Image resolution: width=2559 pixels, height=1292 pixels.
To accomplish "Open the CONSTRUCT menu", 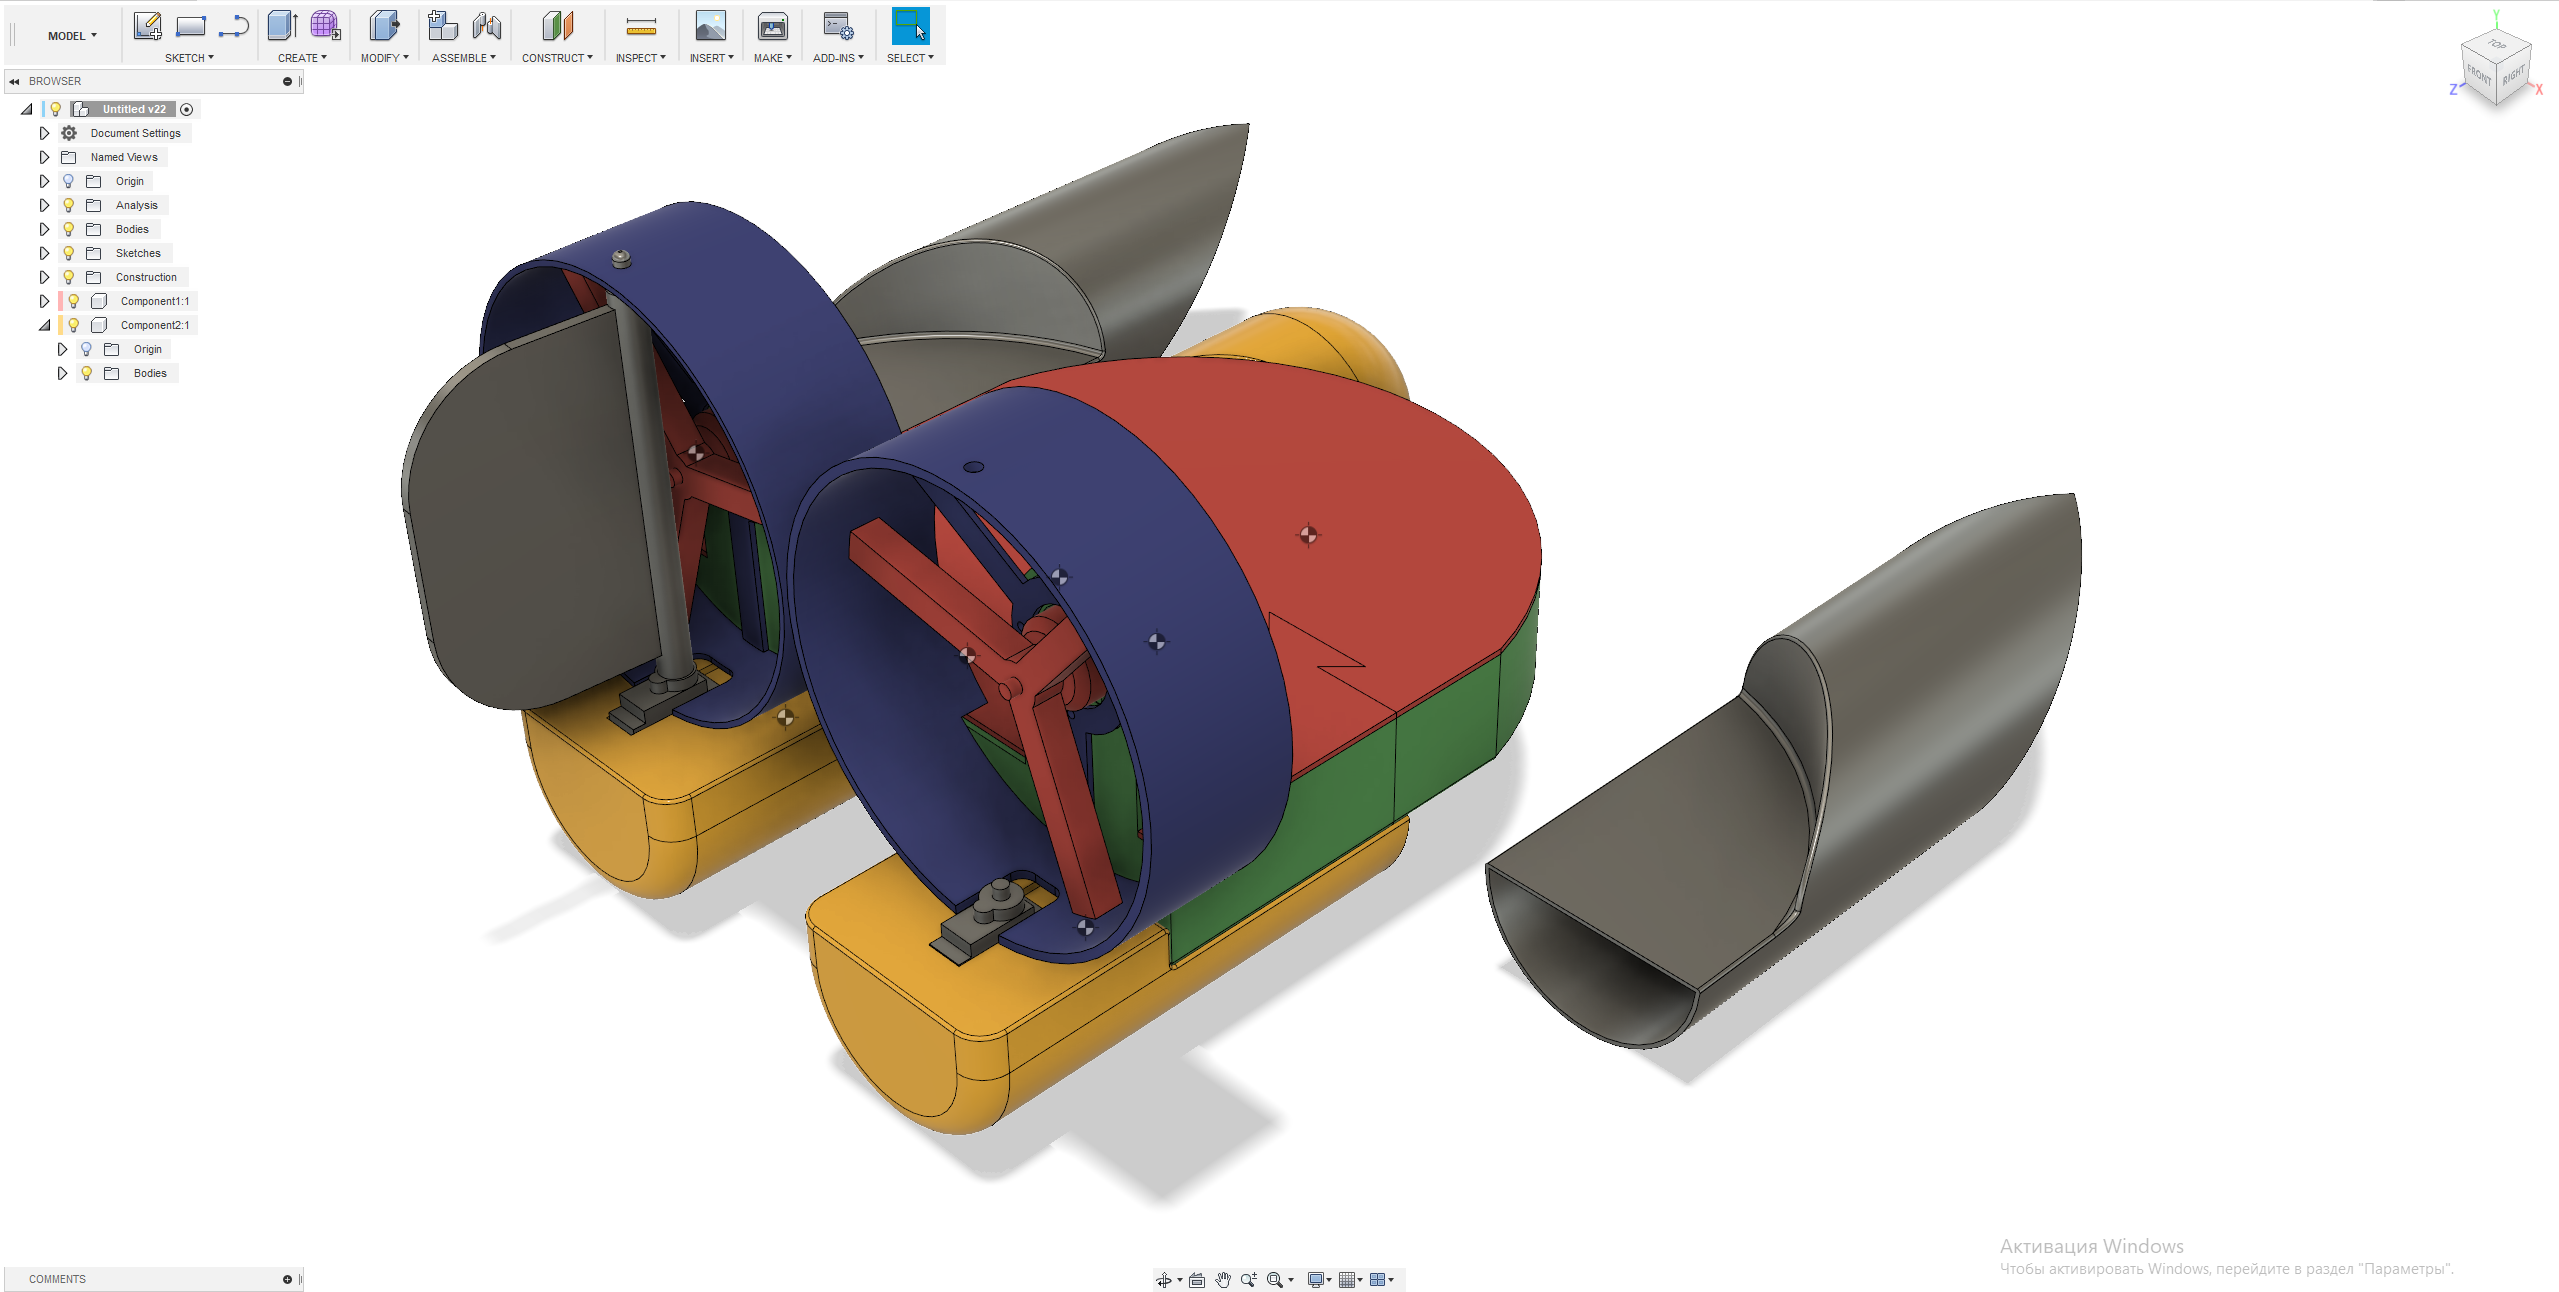I will tap(557, 58).
